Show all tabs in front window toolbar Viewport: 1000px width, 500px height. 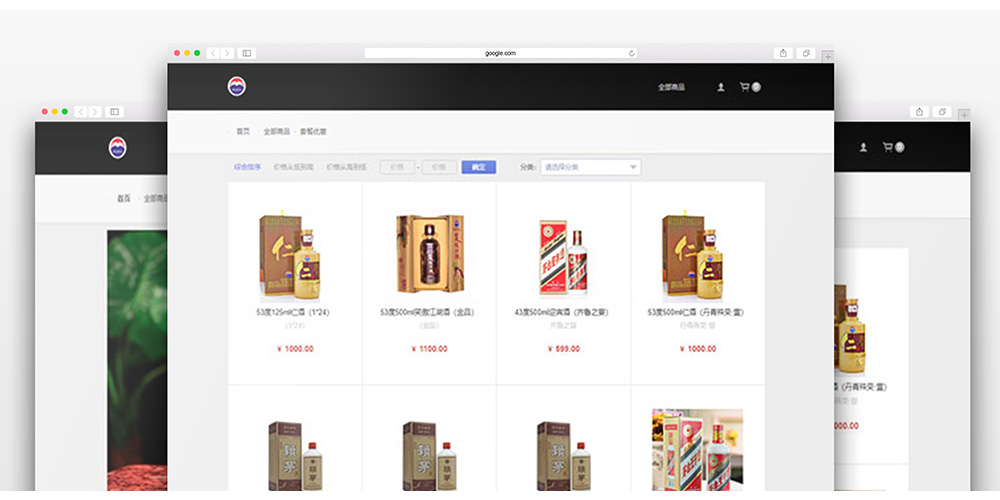(806, 53)
